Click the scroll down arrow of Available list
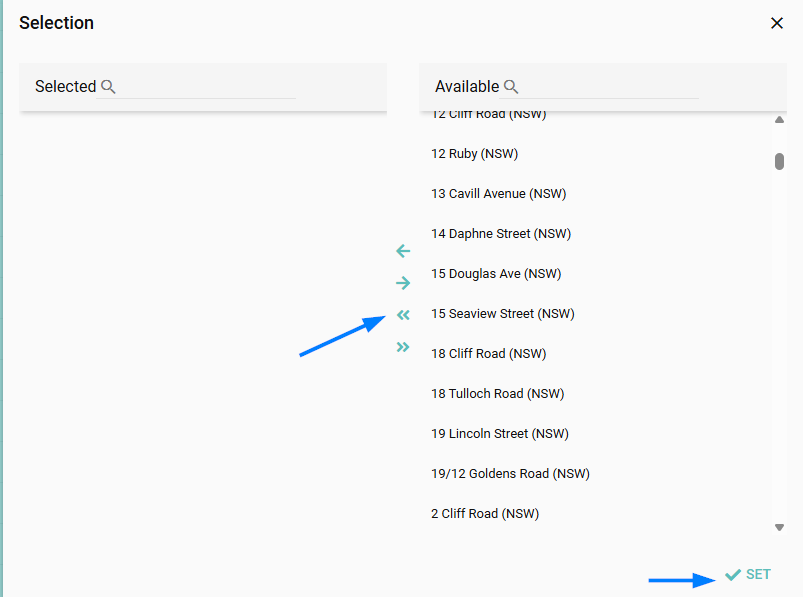Viewport: 803px width, 597px height. [779, 527]
